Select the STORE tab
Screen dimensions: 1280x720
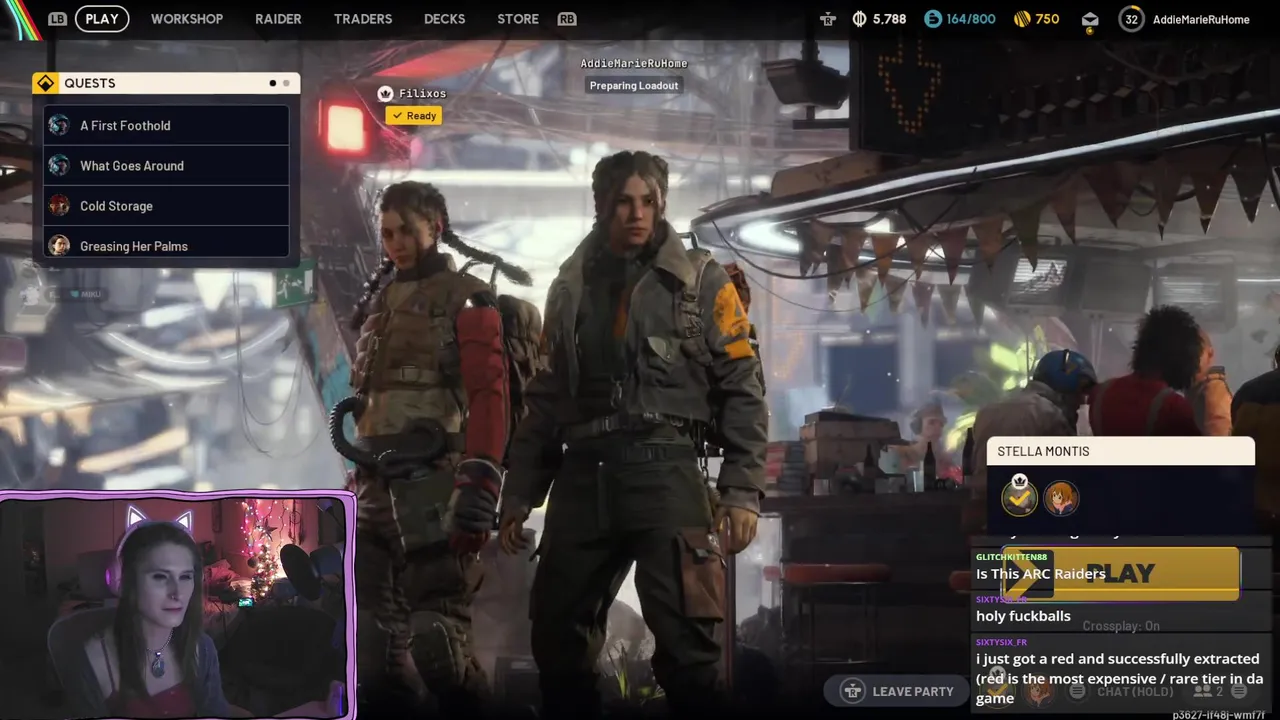[x=518, y=18]
